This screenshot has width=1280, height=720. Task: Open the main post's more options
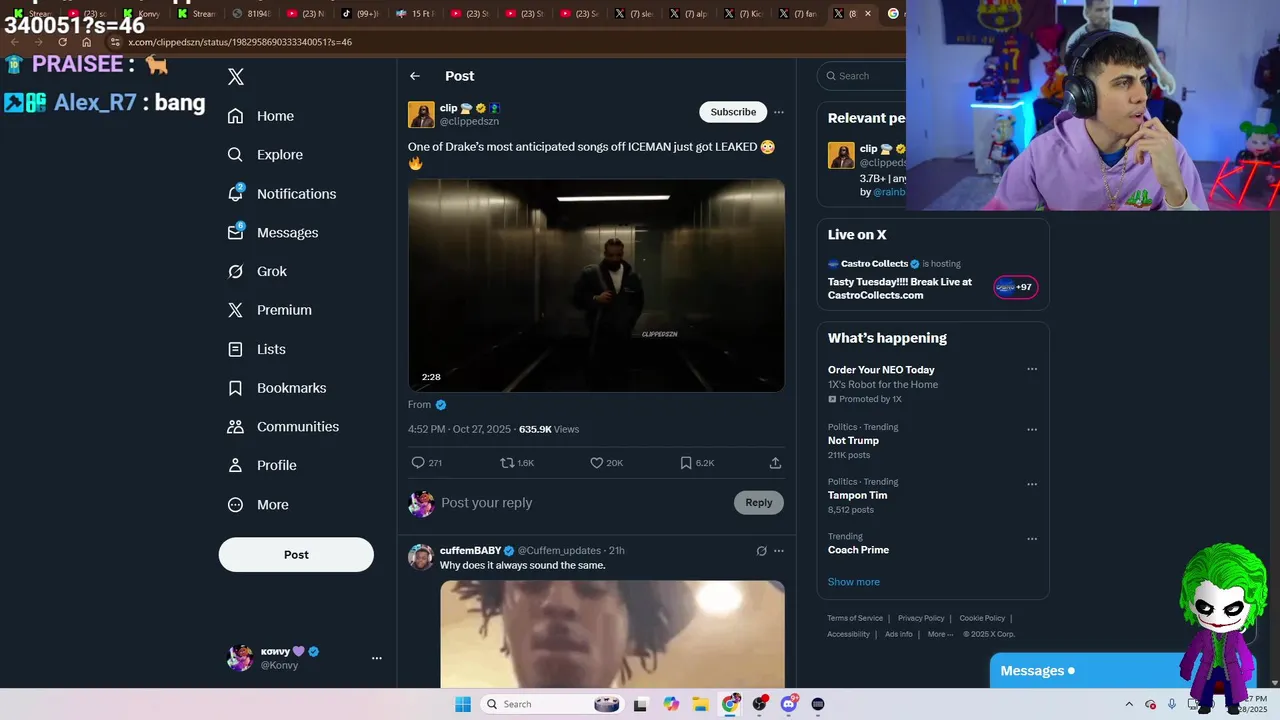(779, 112)
